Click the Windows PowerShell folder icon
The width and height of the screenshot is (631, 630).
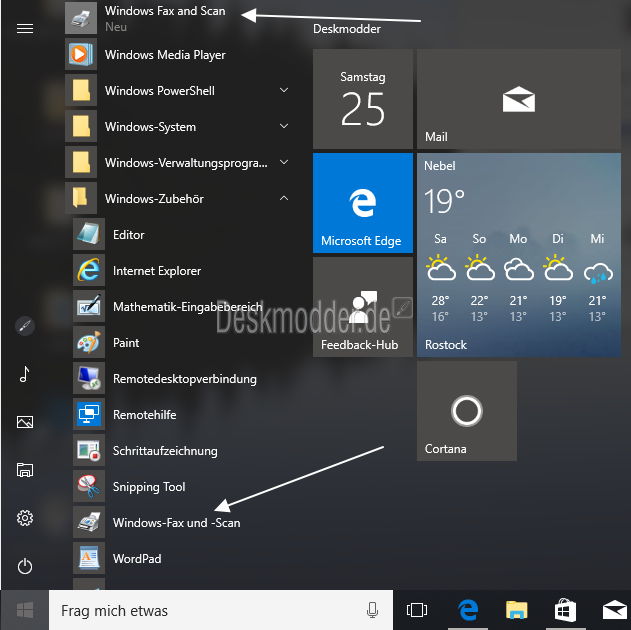tap(81, 90)
